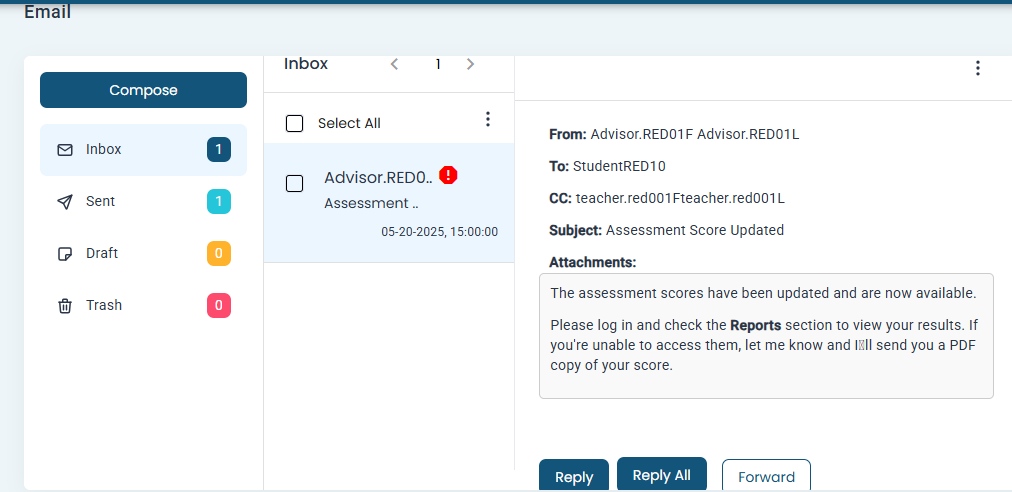The width and height of the screenshot is (1012, 492).
Task: Click the Reply All button
Action: (x=661, y=474)
